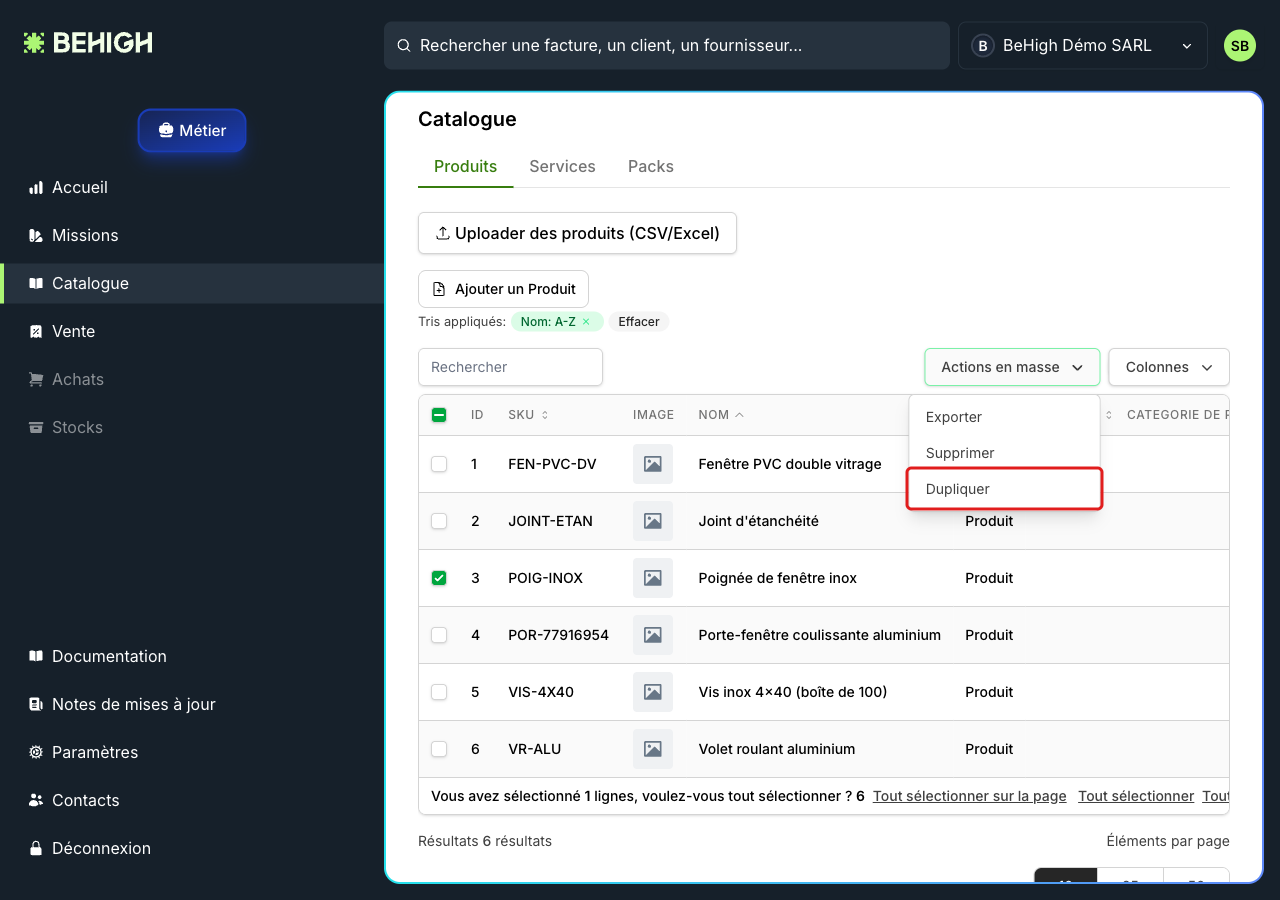Image resolution: width=1280 pixels, height=900 pixels.
Task: Open the user avatar SB
Action: coord(1240,45)
